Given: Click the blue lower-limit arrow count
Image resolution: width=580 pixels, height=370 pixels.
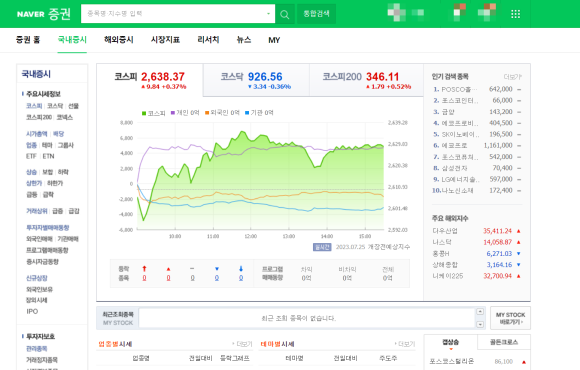Looking at the screenshot, I should 241,278.
